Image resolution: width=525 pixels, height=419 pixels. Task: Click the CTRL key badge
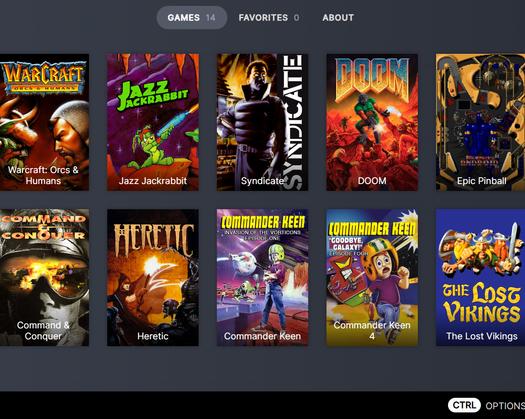(464, 405)
